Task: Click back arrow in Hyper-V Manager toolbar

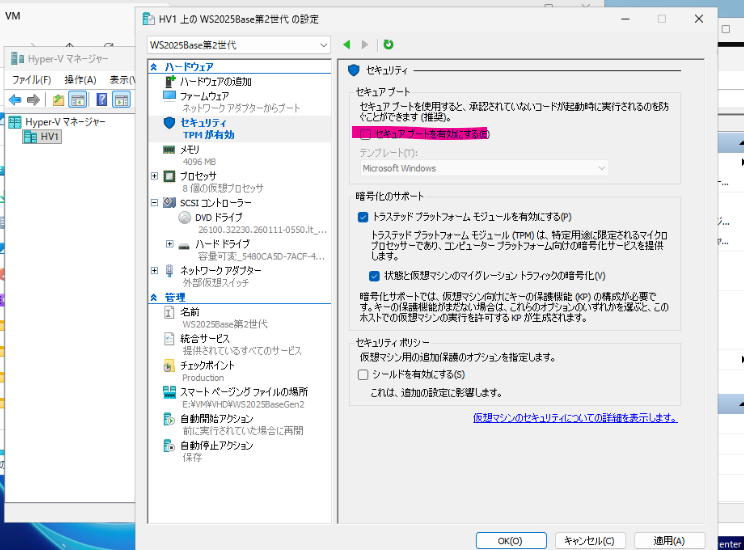Action: (x=15, y=100)
